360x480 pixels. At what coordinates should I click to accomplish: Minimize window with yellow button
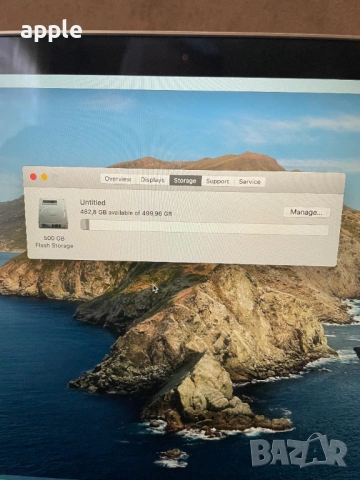[x=44, y=177]
